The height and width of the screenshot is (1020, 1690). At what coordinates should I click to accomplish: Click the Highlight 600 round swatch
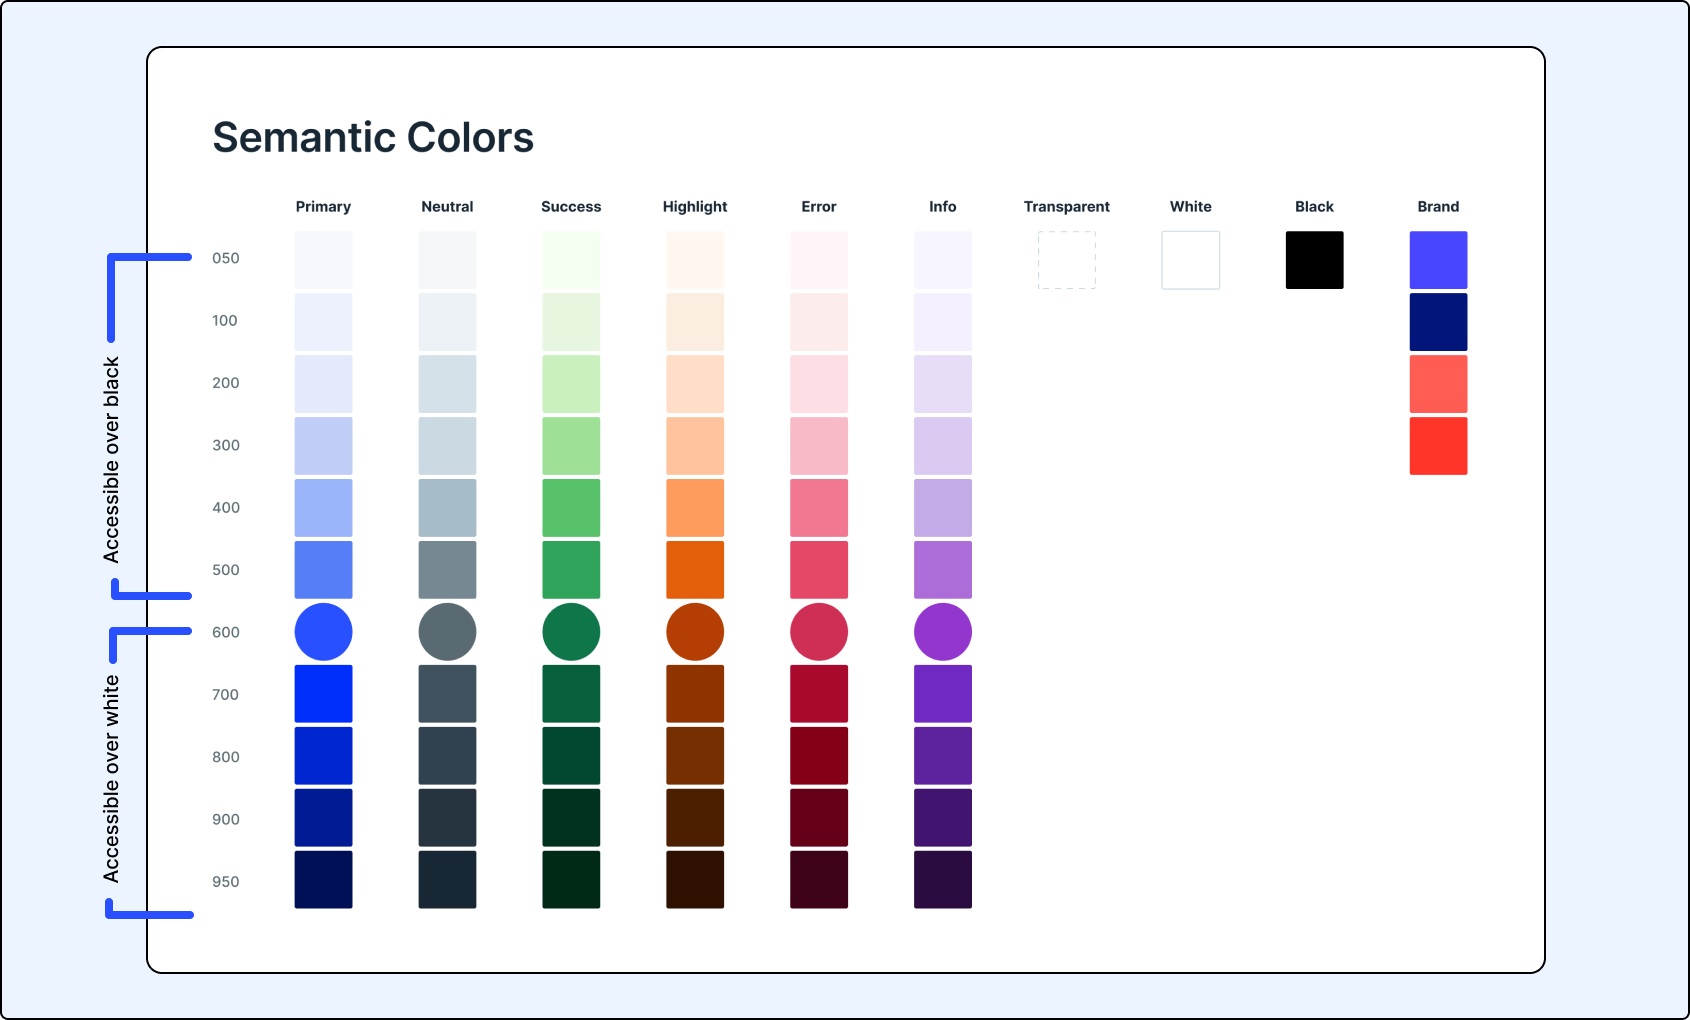[x=694, y=631]
